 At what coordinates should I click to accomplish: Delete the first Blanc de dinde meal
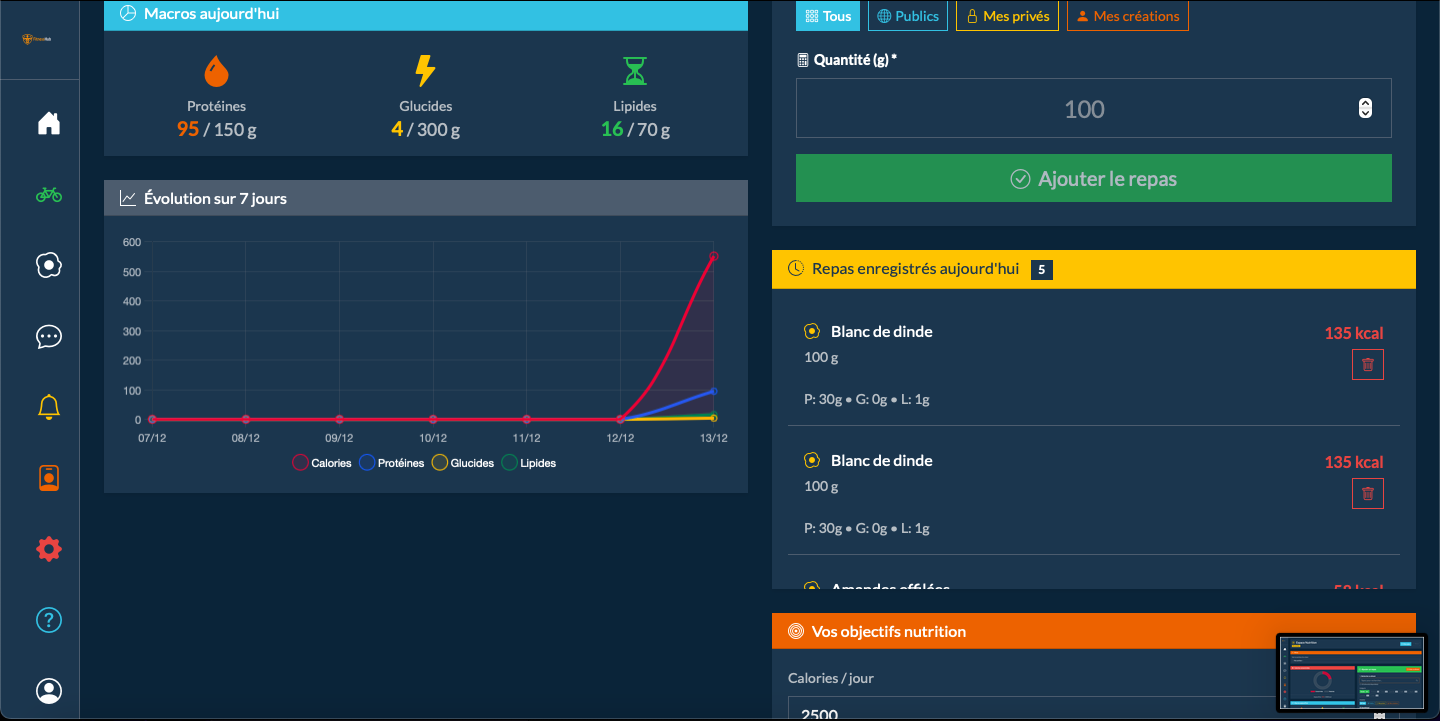(x=1367, y=365)
